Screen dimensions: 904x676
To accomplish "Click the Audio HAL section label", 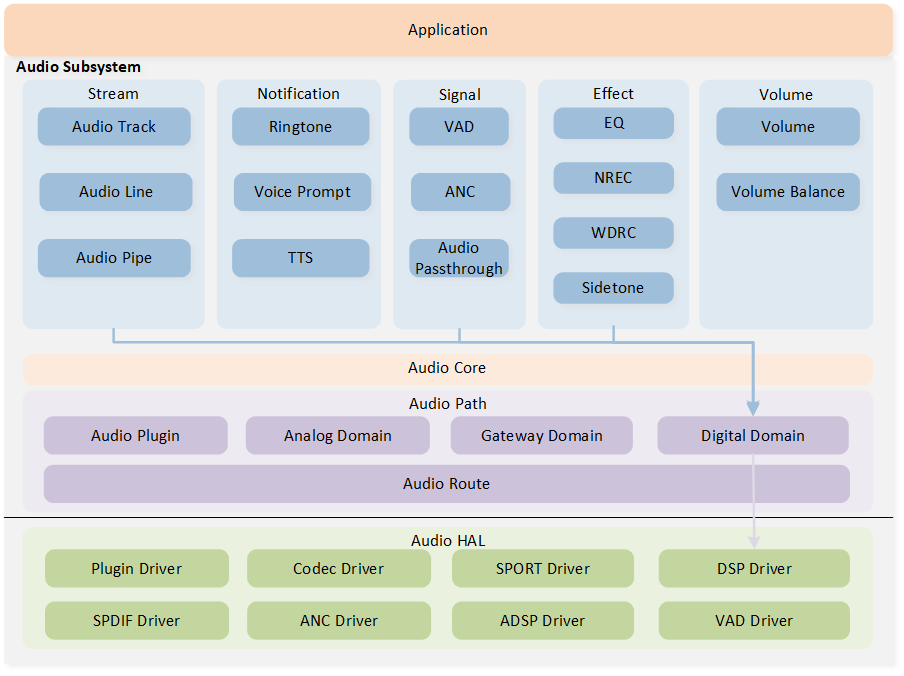I will point(448,541).
